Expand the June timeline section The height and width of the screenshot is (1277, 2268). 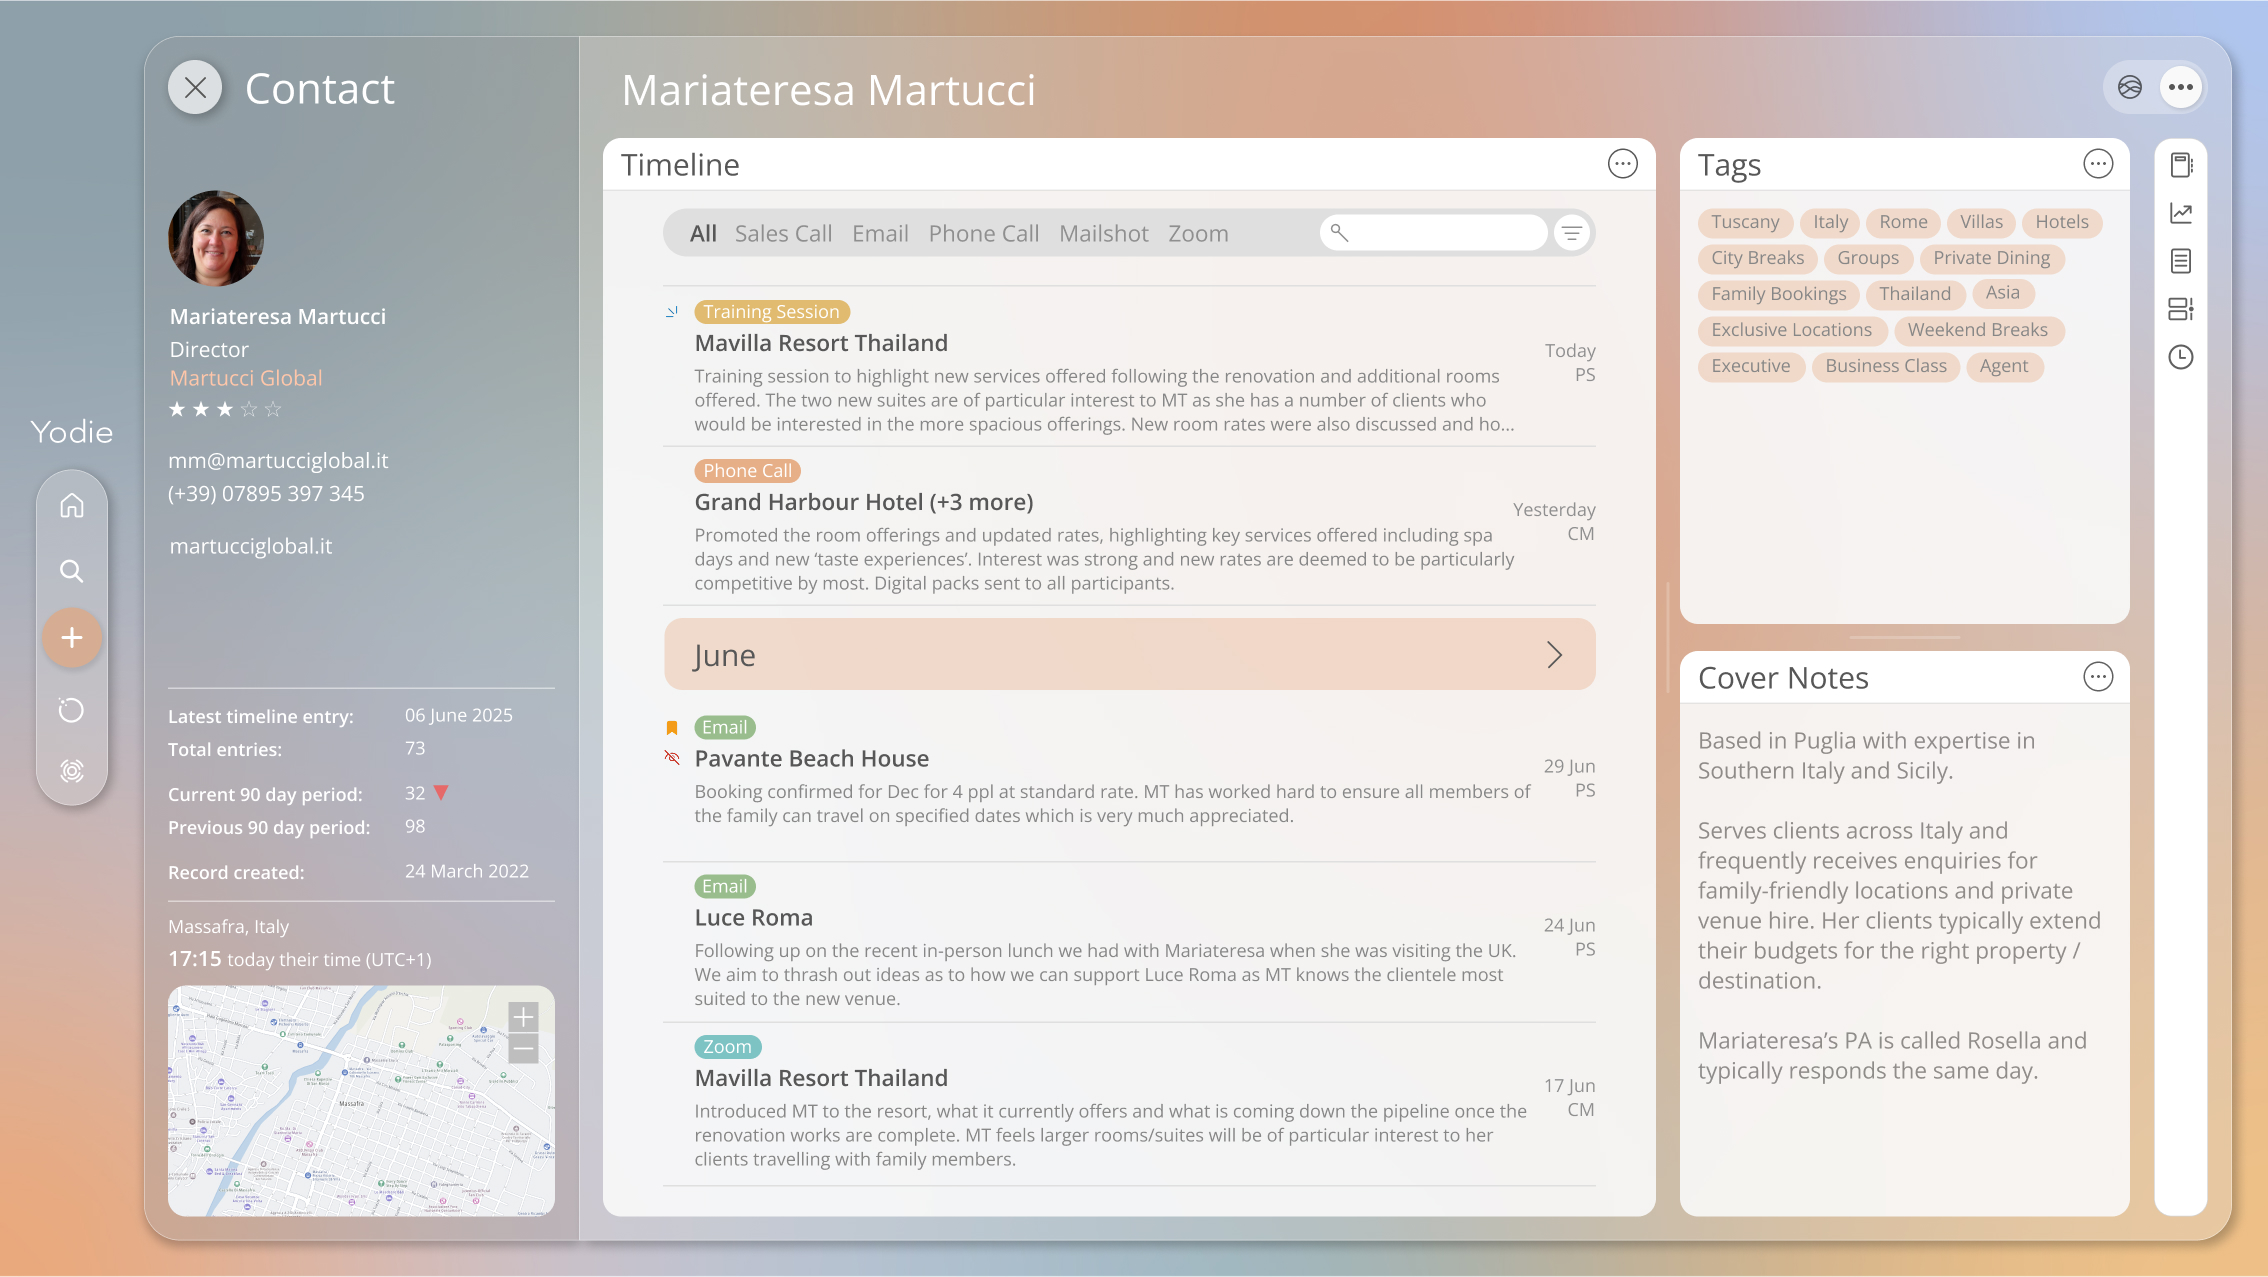pos(1554,655)
